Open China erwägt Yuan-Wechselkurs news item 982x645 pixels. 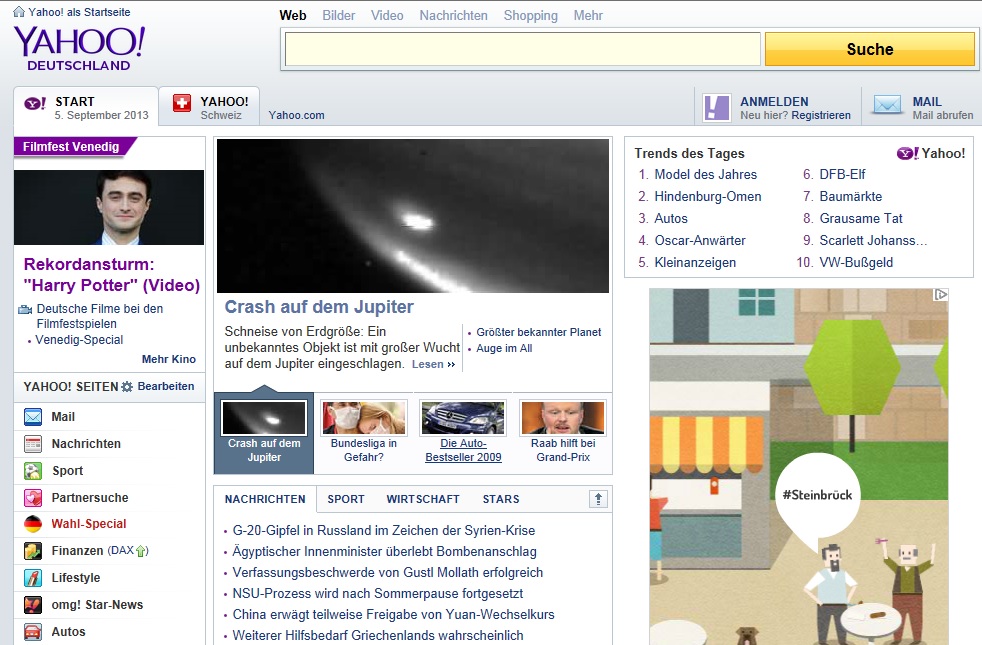393,614
